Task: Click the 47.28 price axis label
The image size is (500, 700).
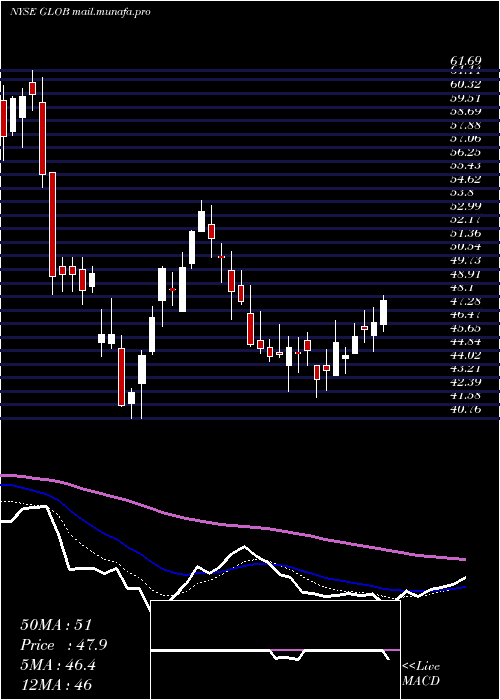Action: 465,301
